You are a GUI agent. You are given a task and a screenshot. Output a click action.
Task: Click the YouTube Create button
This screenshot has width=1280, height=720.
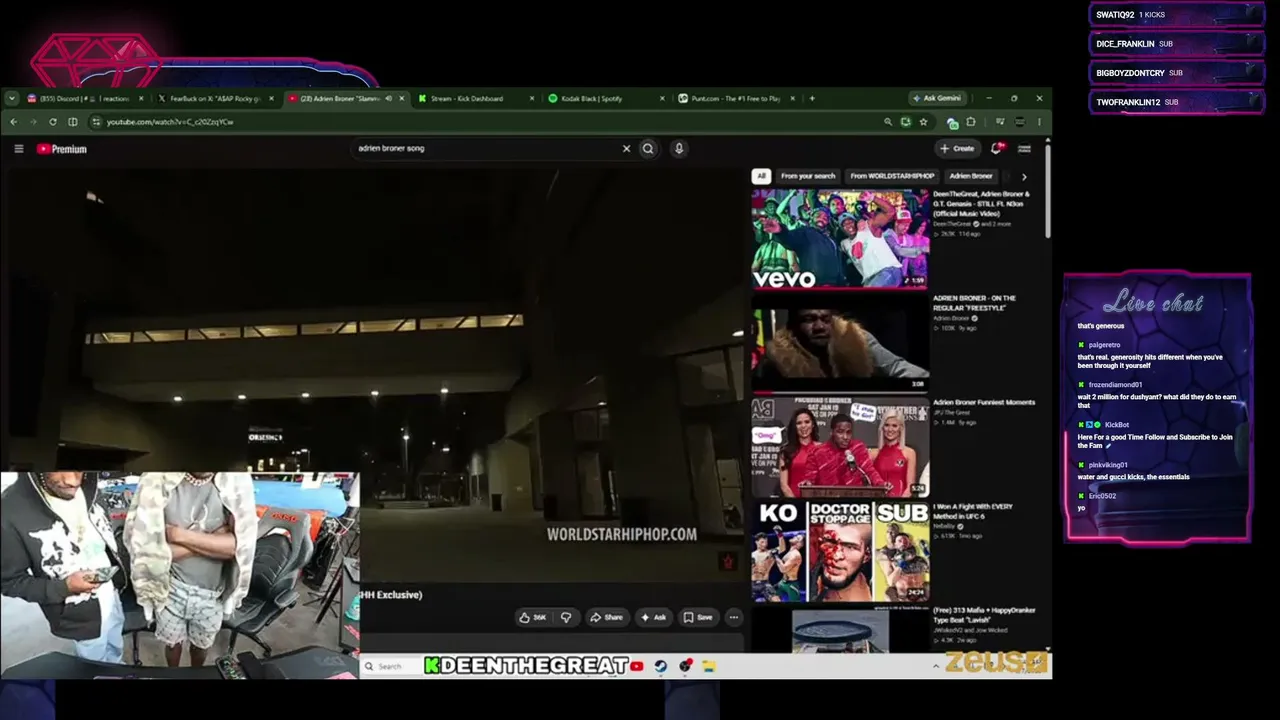click(x=957, y=148)
